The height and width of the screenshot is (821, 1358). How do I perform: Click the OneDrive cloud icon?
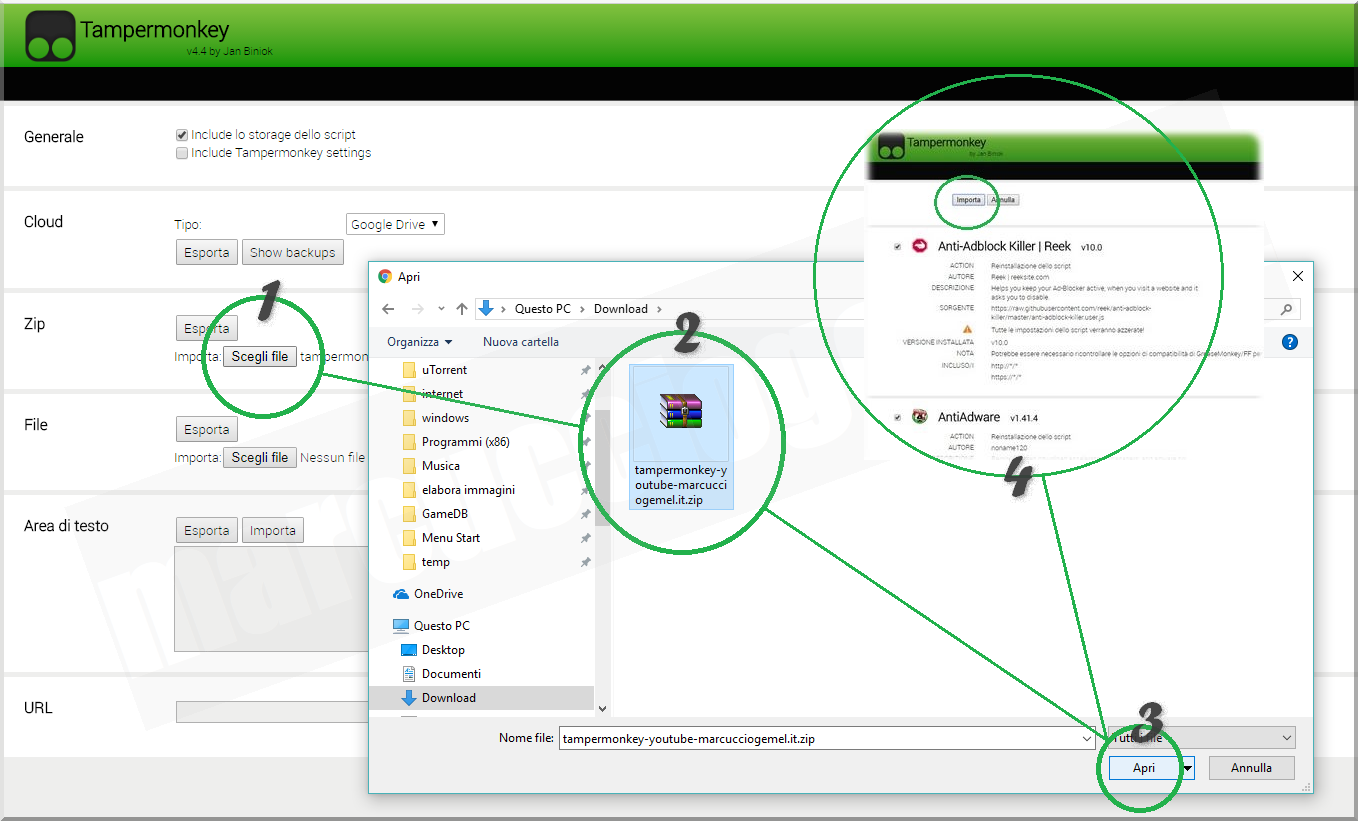click(401, 594)
